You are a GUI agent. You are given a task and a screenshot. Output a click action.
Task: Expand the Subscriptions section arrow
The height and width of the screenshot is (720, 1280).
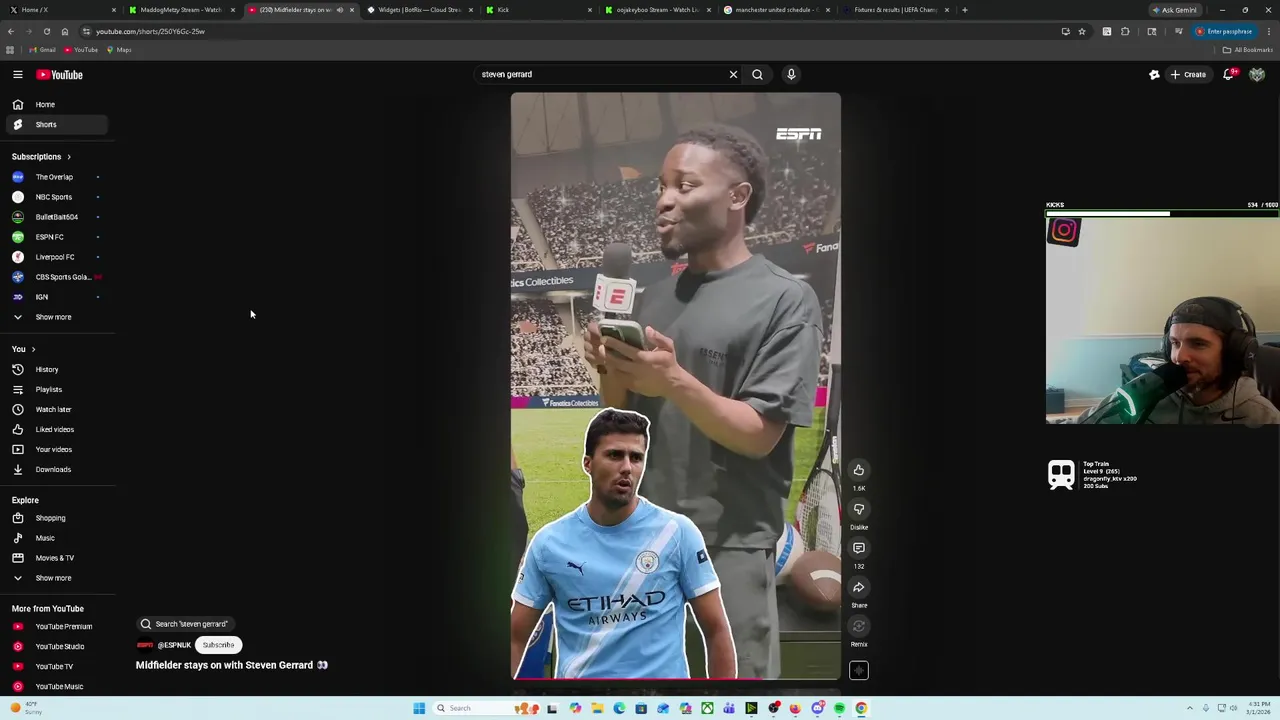[x=68, y=156]
